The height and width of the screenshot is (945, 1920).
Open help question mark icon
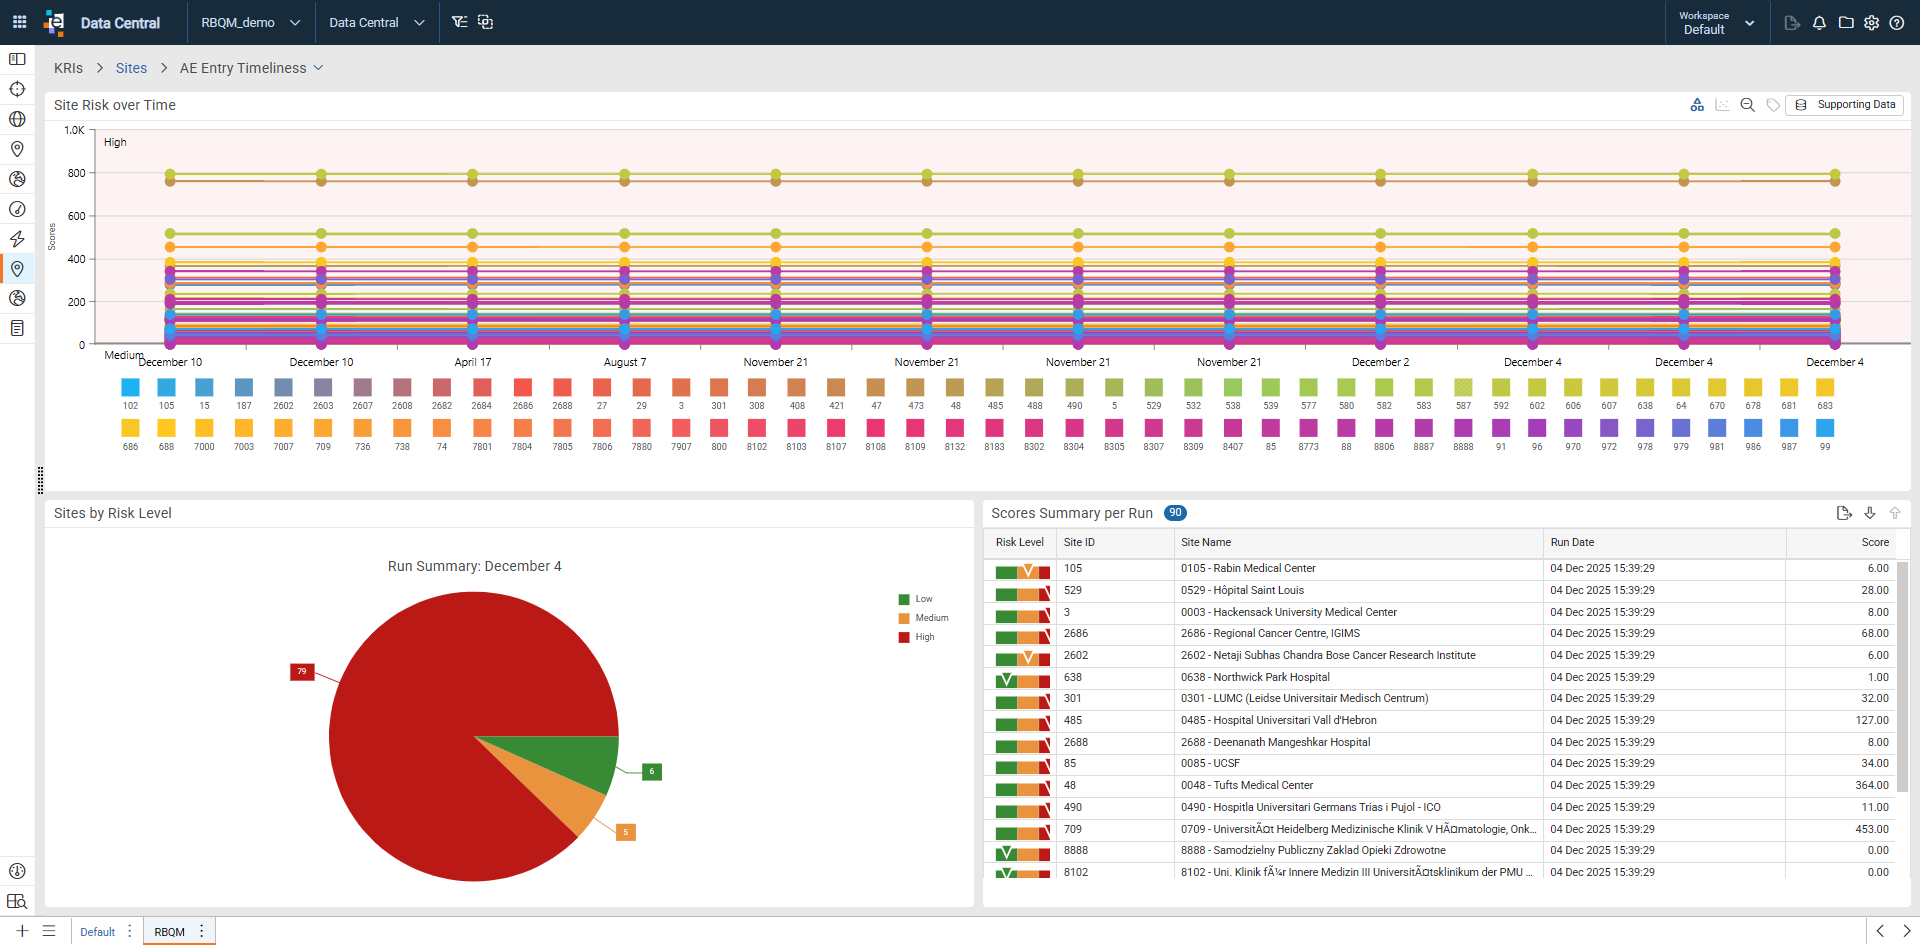coord(1897,22)
